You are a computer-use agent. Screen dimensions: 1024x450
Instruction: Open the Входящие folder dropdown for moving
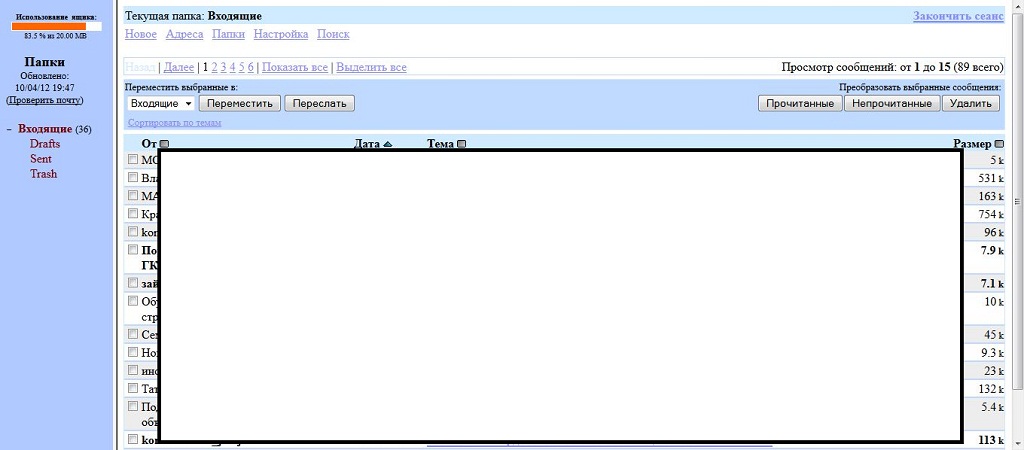[x=161, y=103]
